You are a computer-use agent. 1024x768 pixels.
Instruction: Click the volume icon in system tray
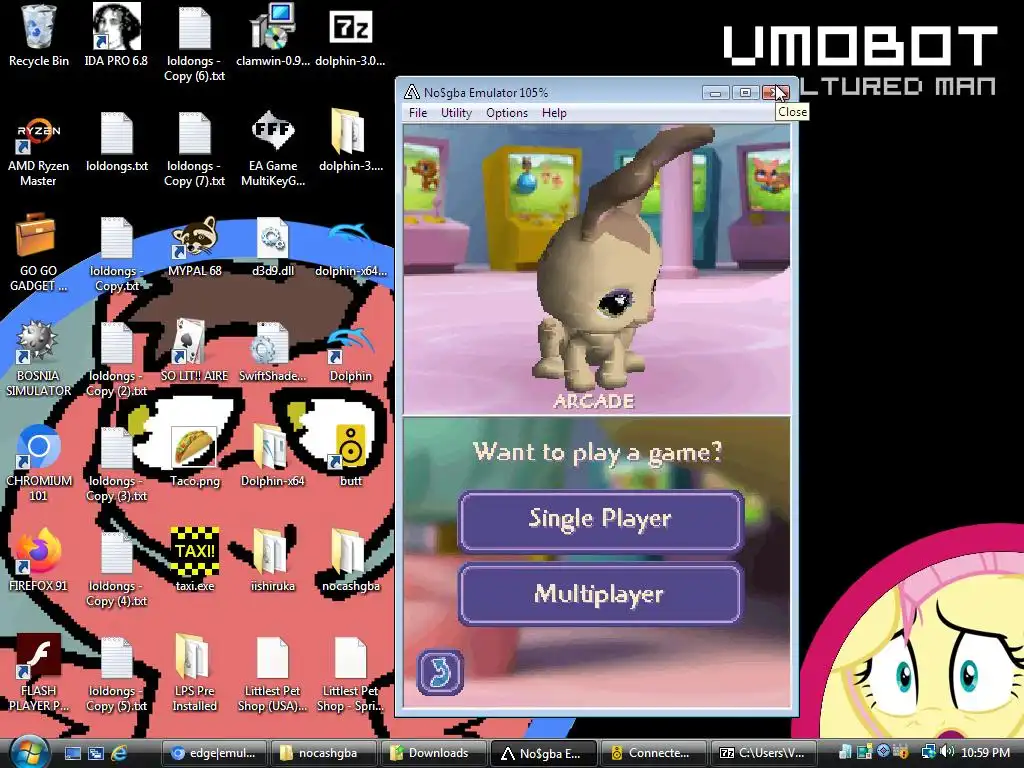pyautogui.click(x=948, y=752)
